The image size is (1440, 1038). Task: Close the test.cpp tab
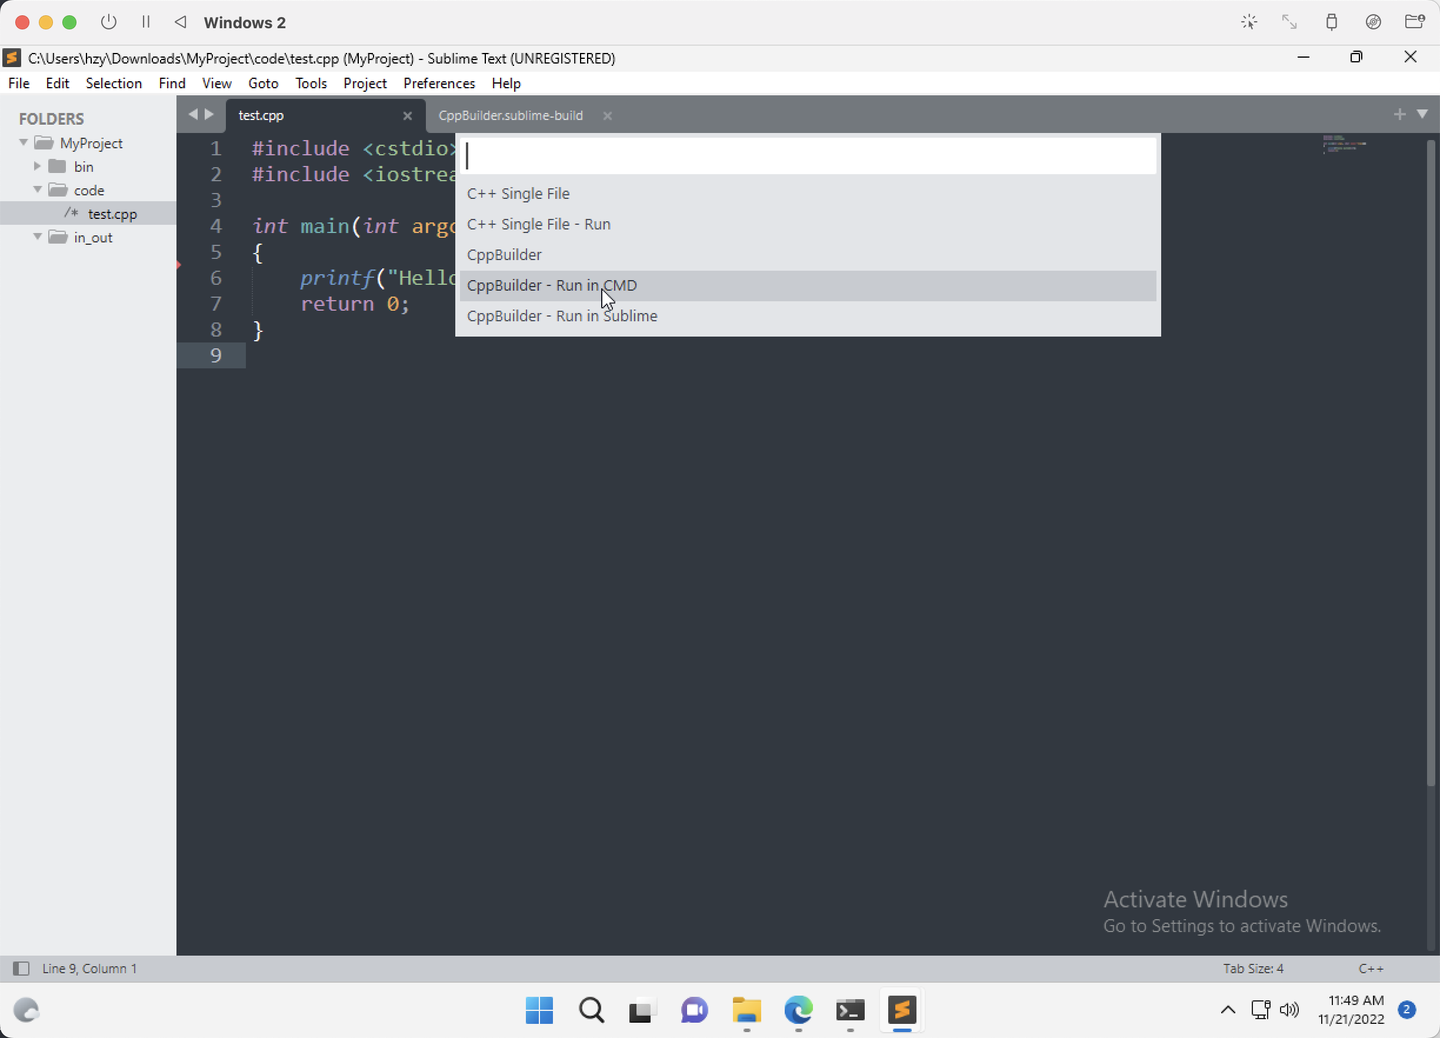click(x=407, y=115)
